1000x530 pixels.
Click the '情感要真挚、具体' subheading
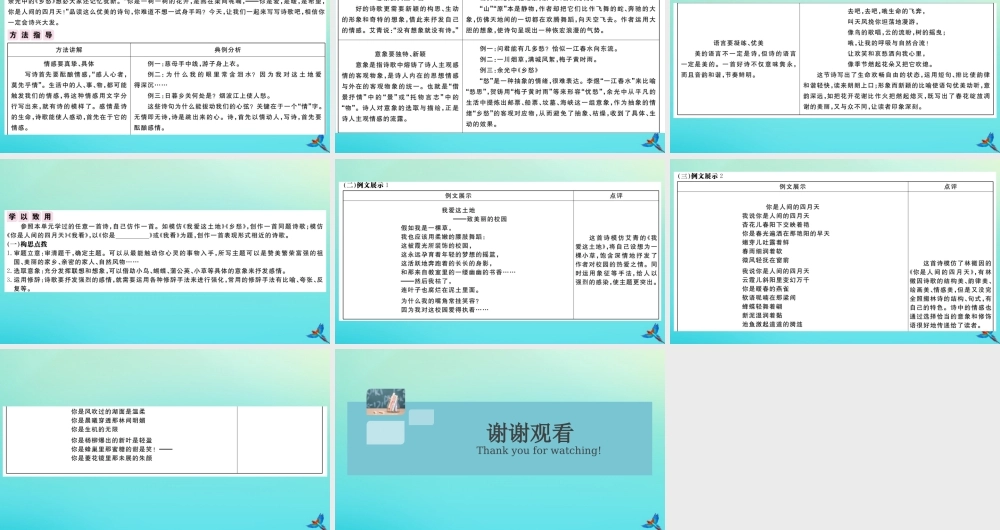coord(68,64)
